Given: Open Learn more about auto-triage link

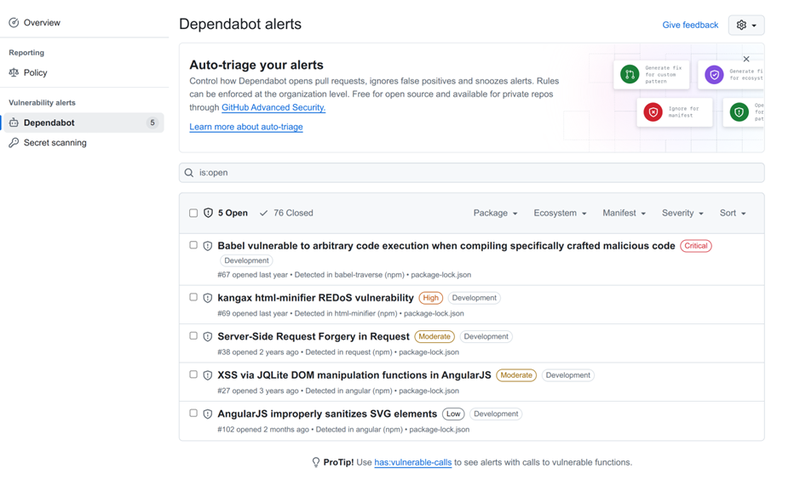Looking at the screenshot, I should point(246,127).
